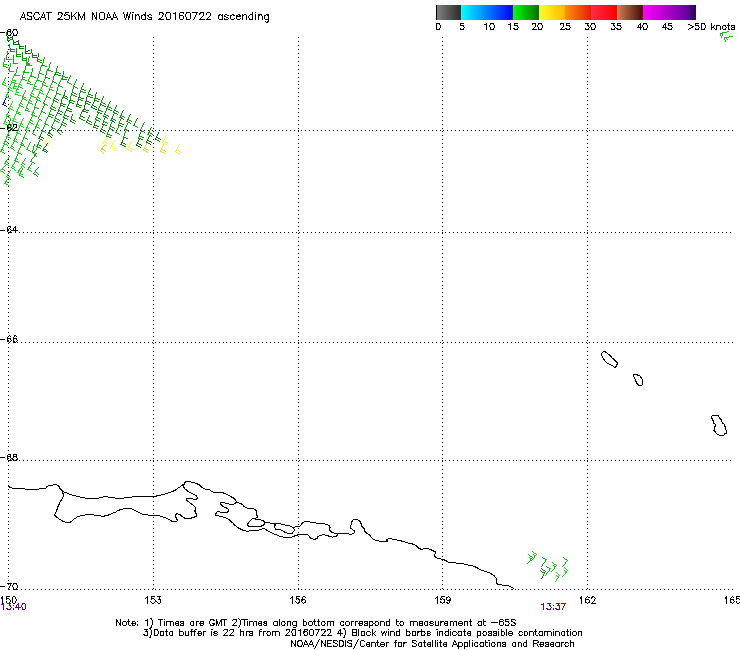
Task: Click the purple 13:40 swath time
Action: (13, 607)
